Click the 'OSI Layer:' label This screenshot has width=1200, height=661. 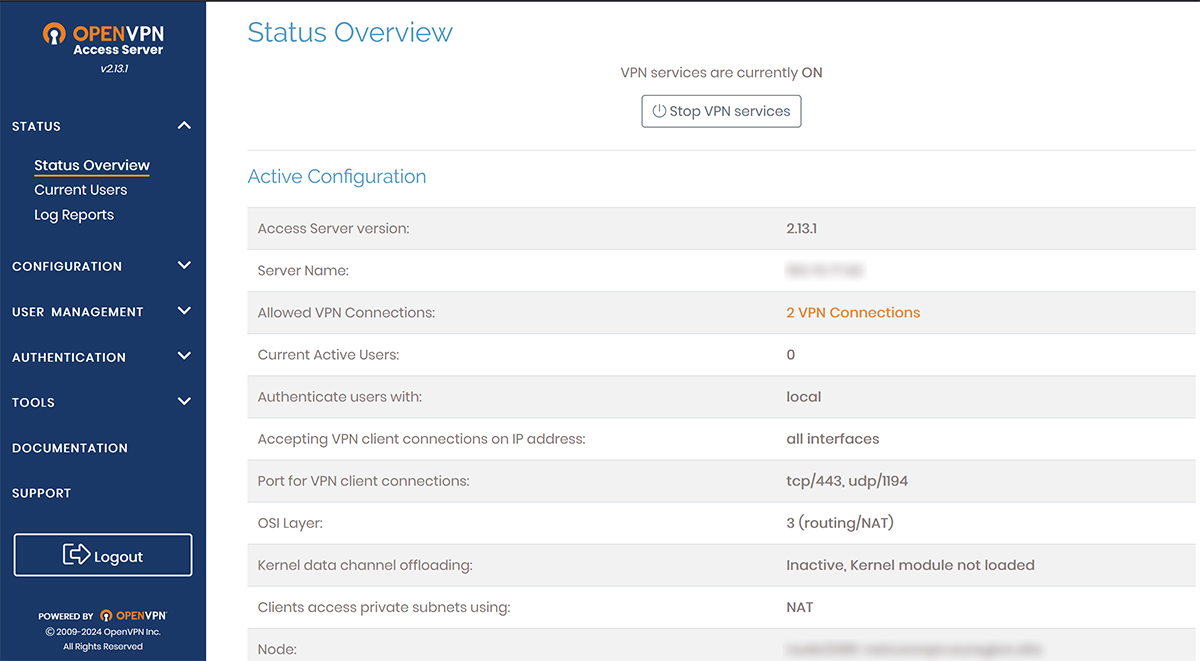(291, 523)
